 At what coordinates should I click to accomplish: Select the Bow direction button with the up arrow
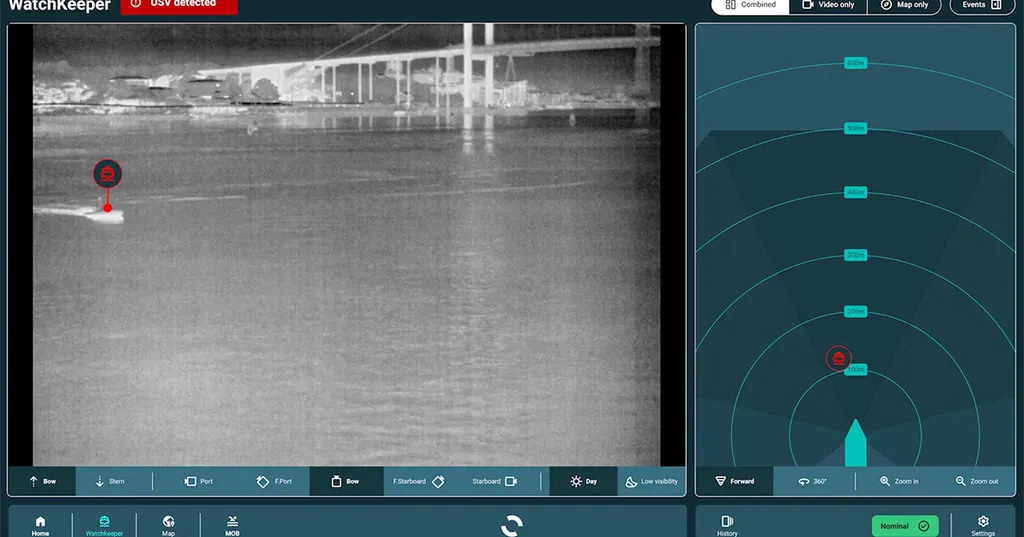pyautogui.click(x=42, y=481)
